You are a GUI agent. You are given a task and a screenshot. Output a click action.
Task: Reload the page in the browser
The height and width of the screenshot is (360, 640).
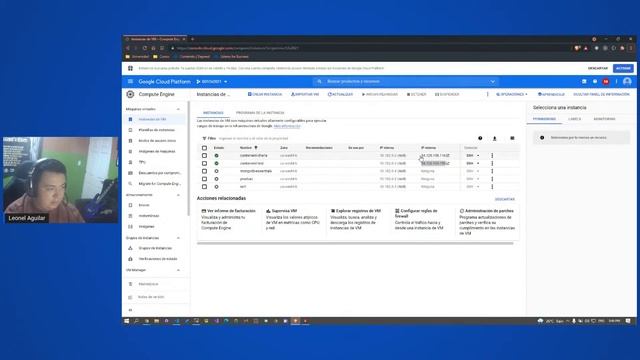pyautogui.click(x=144, y=48)
